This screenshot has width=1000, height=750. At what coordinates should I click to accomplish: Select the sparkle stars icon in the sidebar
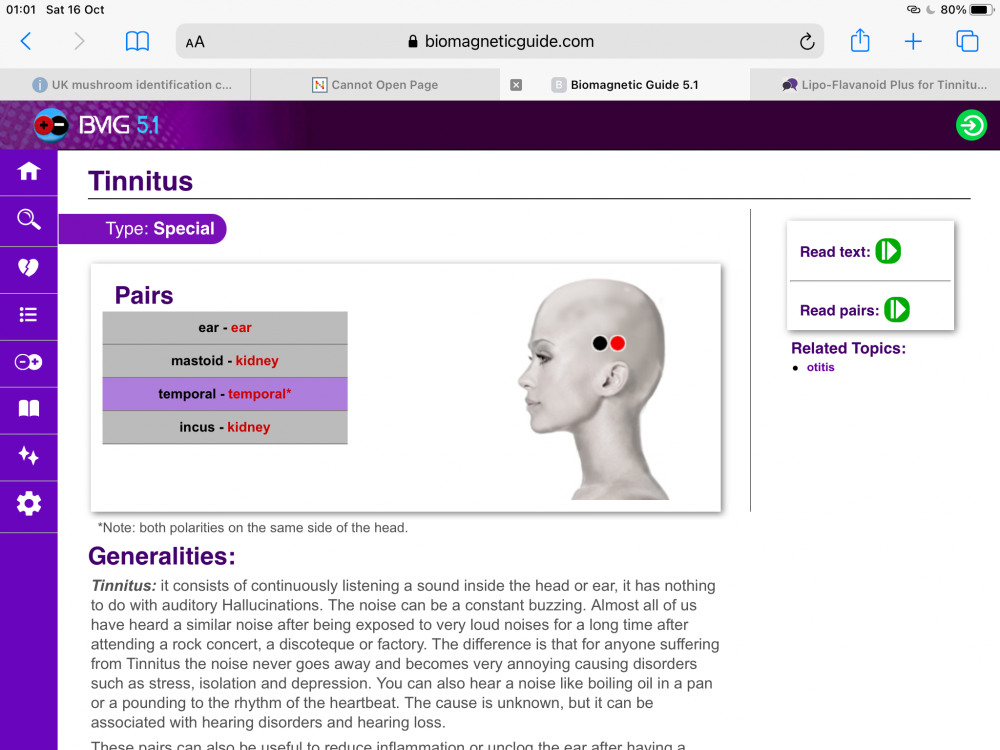pyautogui.click(x=28, y=457)
